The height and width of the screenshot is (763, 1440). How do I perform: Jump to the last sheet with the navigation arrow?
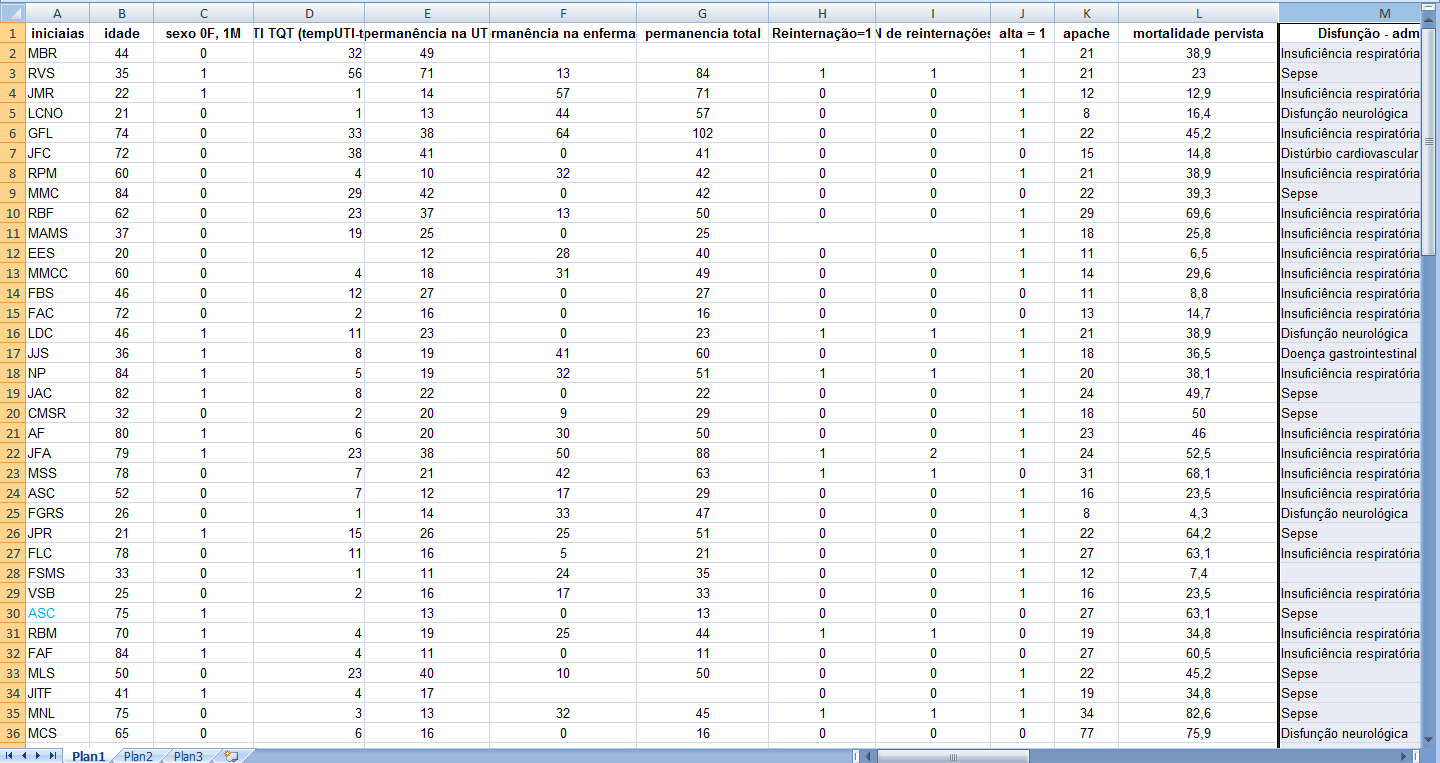coord(52,756)
